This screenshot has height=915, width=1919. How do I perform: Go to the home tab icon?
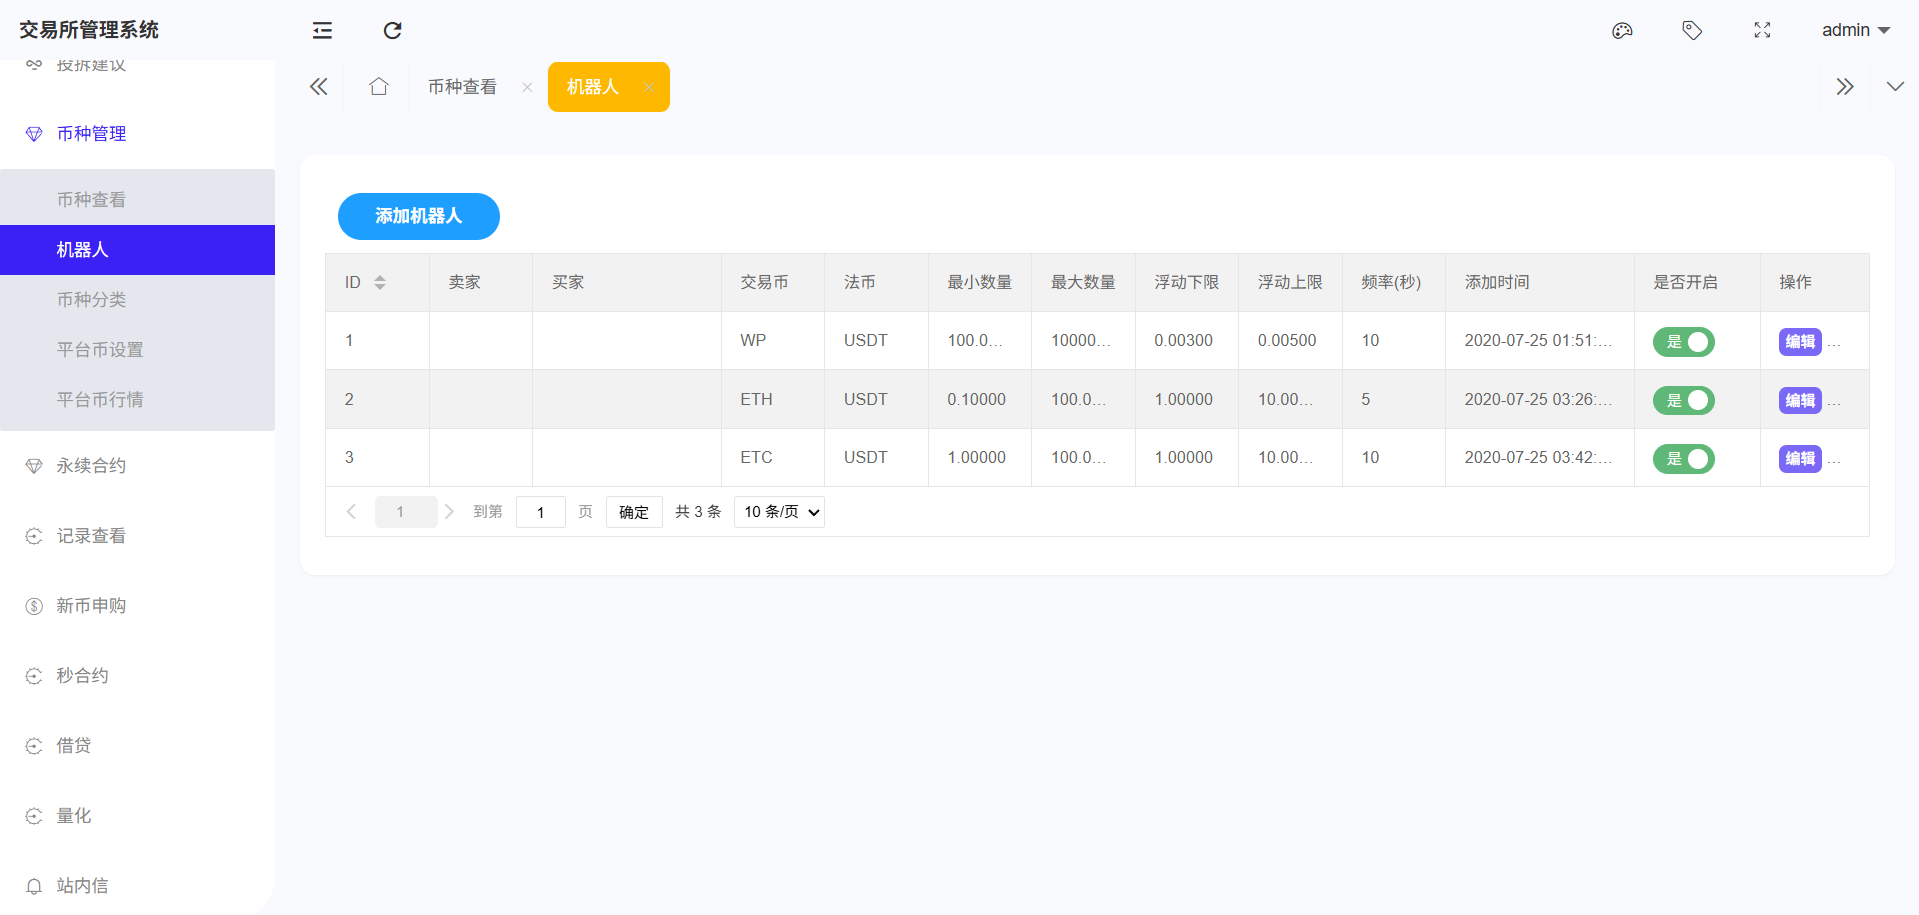tap(378, 87)
